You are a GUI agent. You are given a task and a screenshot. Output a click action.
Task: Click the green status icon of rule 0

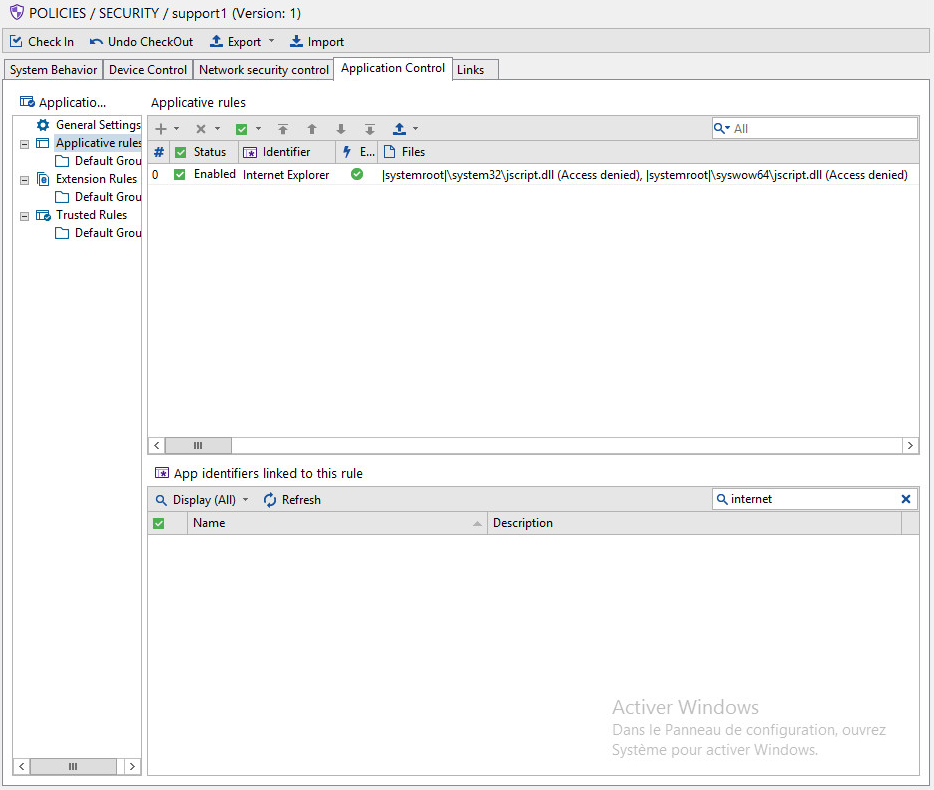(x=357, y=174)
